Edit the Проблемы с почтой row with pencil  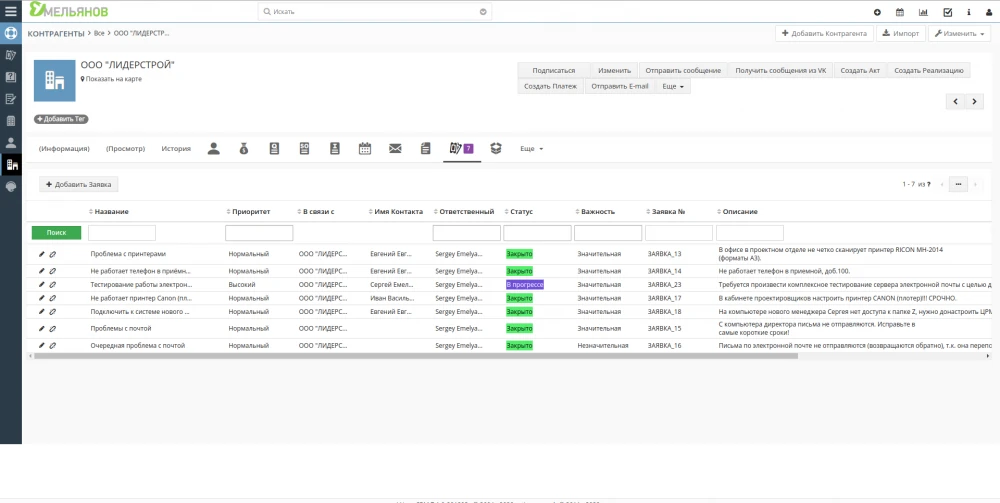(x=42, y=328)
